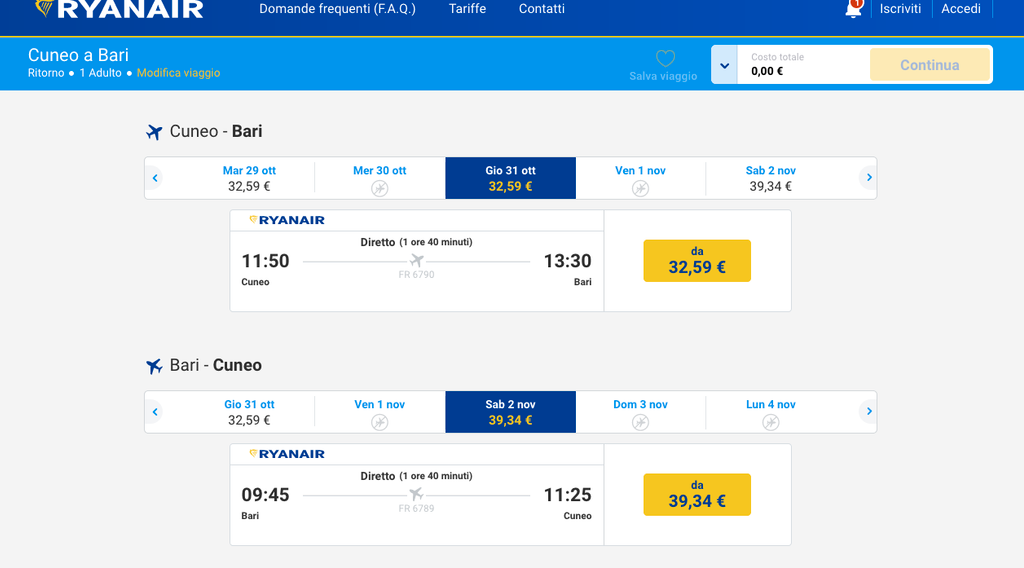The image size is (1024, 568).
Task: Show later outbound dates with right arrow
Action: click(868, 178)
